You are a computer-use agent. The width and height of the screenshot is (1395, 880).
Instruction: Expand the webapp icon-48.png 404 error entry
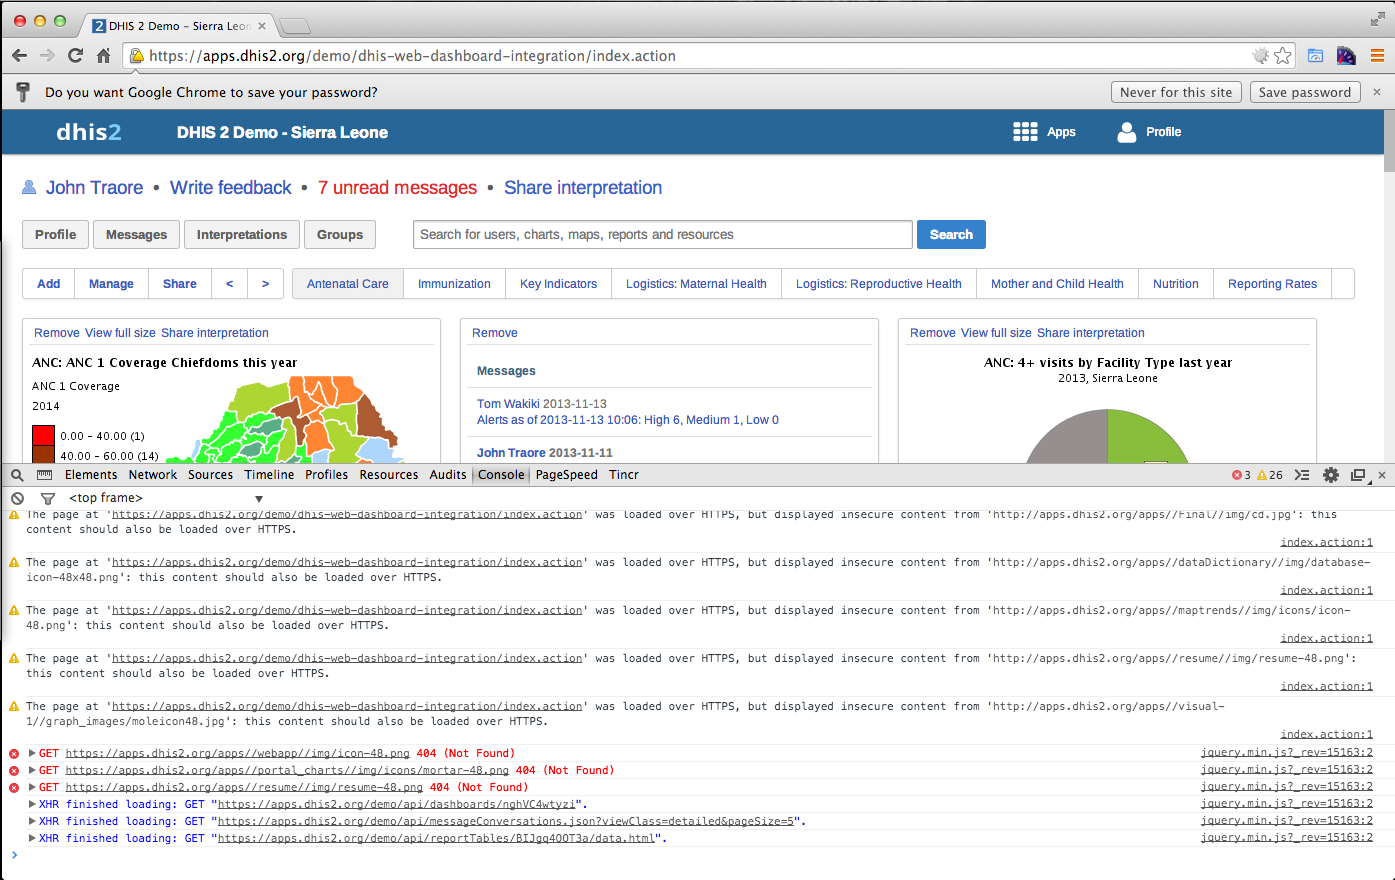click(32, 753)
